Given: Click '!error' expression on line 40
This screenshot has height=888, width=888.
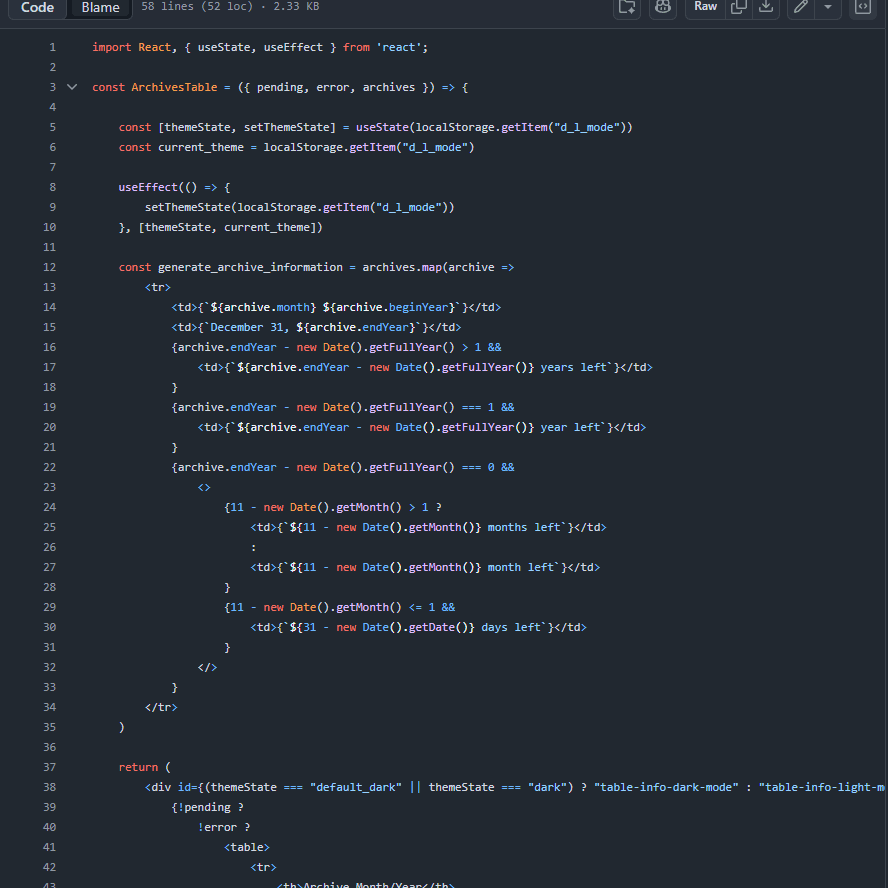Looking at the screenshot, I should [x=217, y=827].
